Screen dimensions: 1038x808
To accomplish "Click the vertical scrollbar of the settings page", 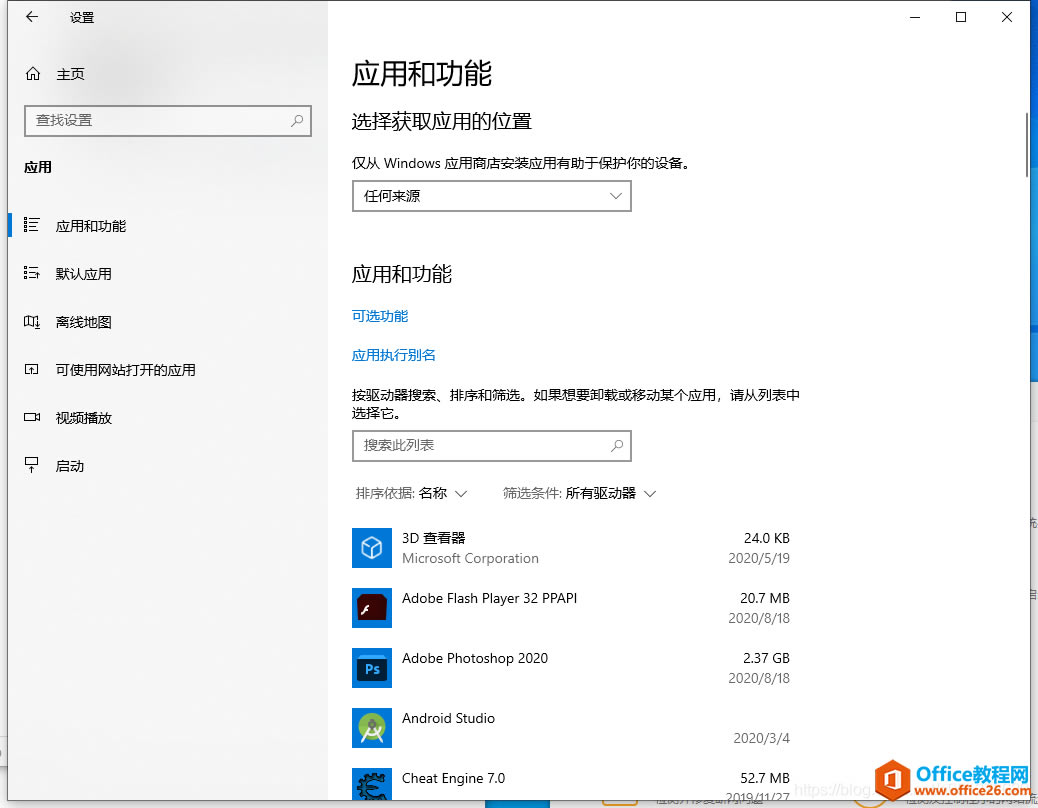I will coord(1026,144).
